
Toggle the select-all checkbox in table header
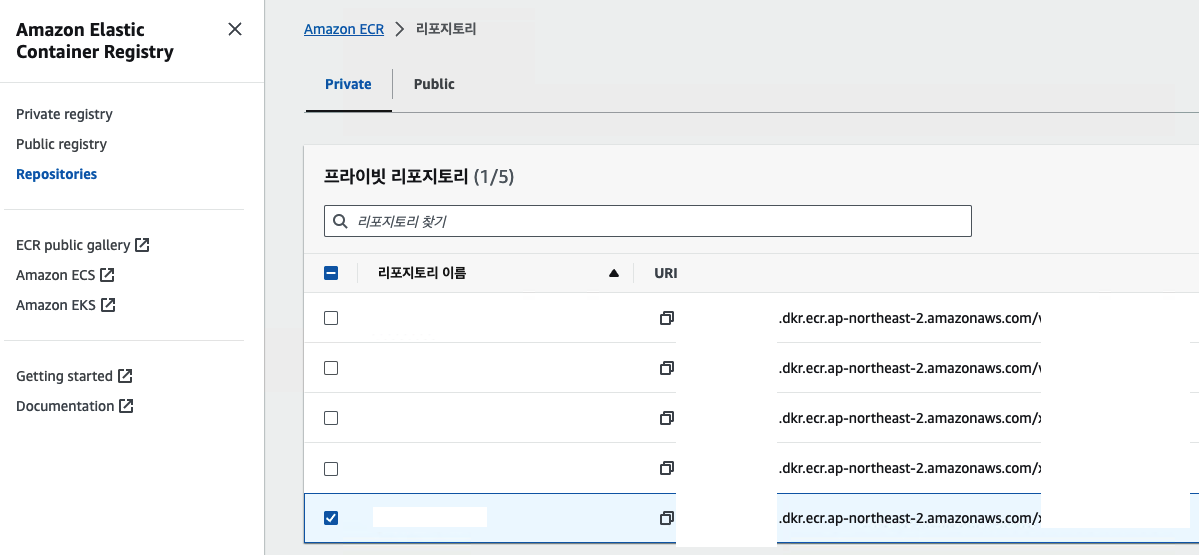(x=331, y=273)
